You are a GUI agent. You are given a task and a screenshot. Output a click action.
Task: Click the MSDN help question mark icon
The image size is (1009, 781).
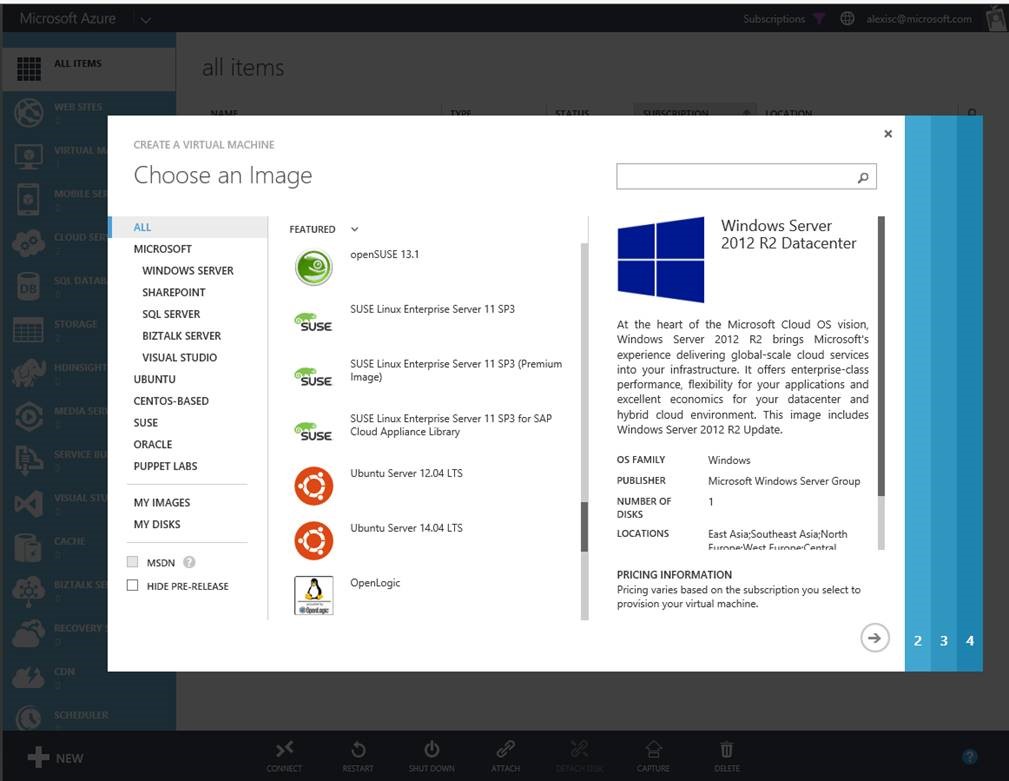[189, 562]
